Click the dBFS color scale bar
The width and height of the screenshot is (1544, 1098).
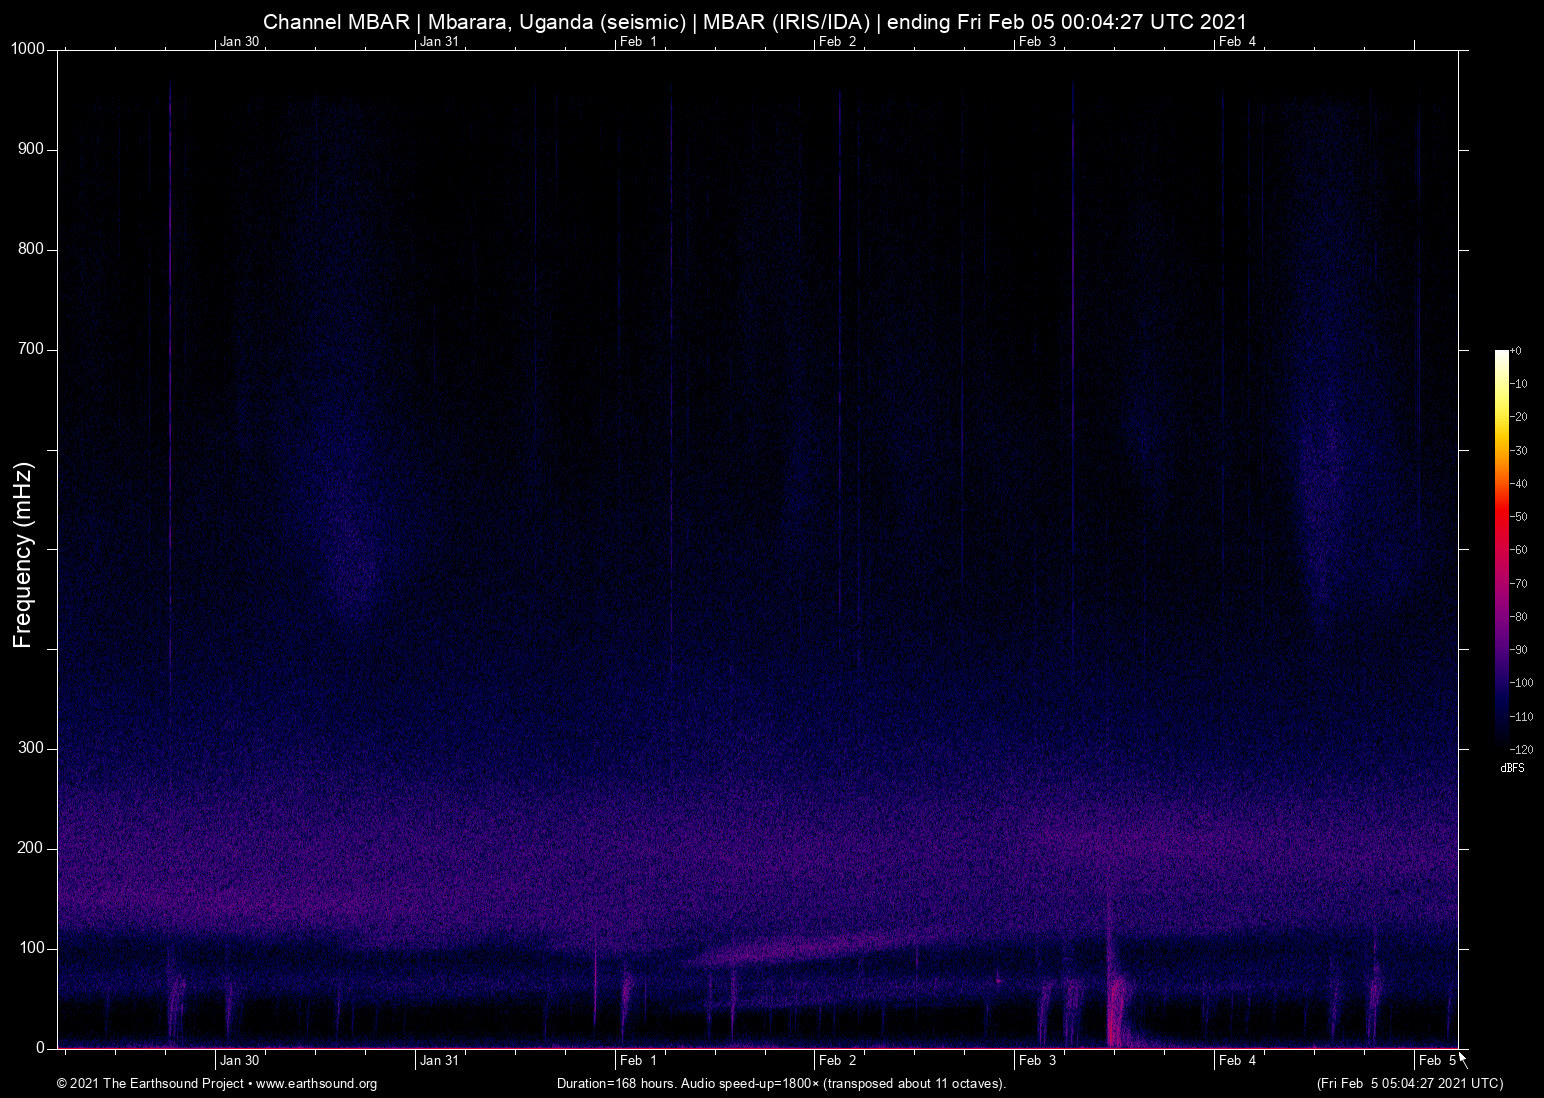coord(1501,548)
